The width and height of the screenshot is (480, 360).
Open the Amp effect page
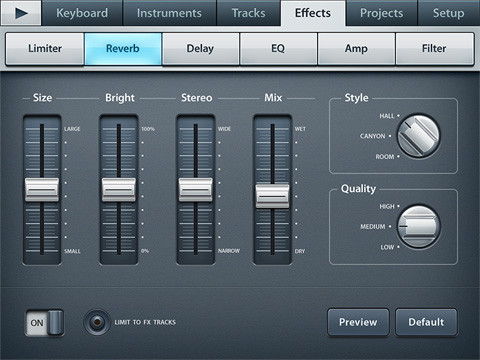[x=356, y=49]
